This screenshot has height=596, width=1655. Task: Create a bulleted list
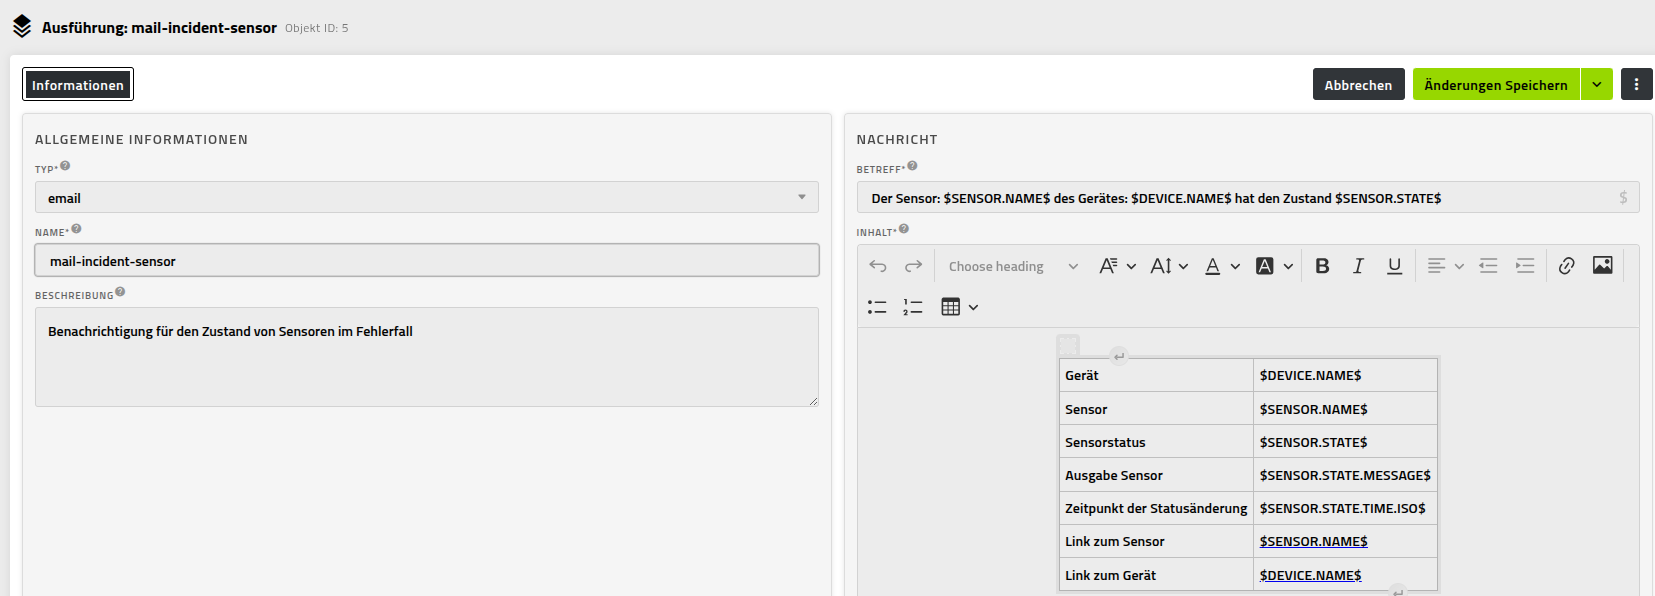click(877, 307)
